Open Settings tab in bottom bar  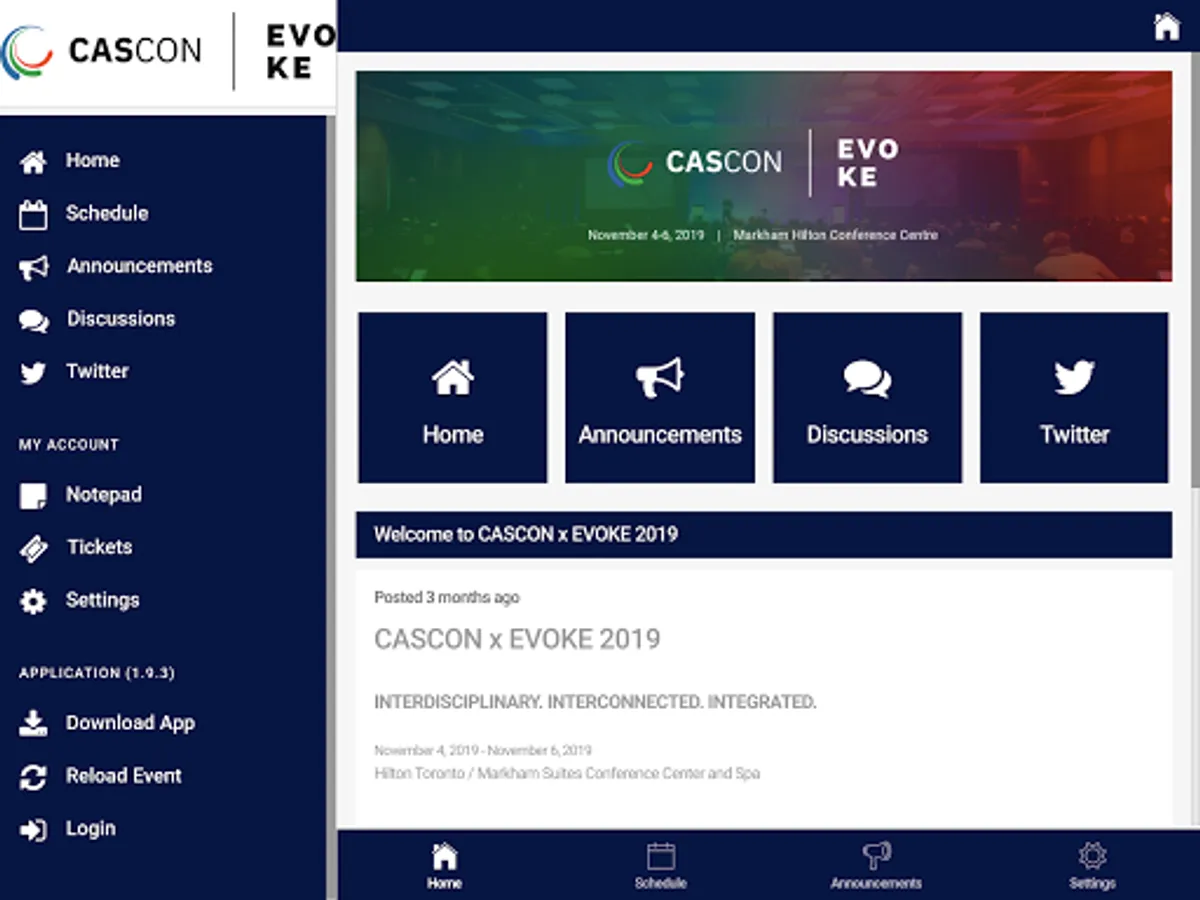[1092, 866]
